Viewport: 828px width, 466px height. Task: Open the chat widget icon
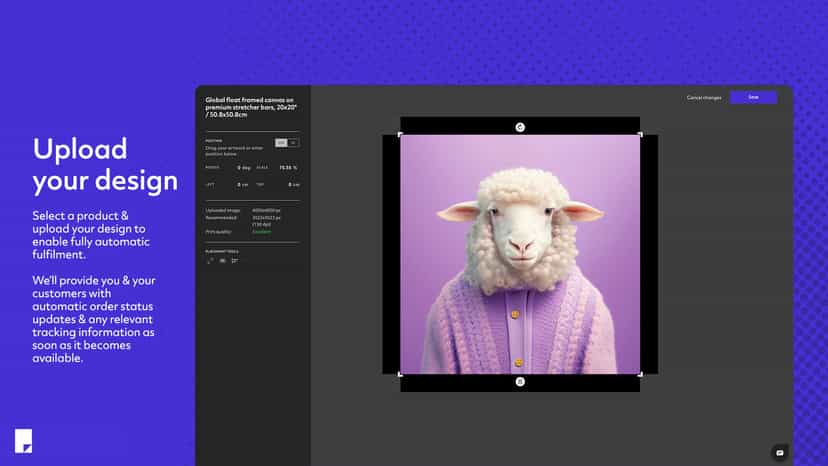(779, 453)
